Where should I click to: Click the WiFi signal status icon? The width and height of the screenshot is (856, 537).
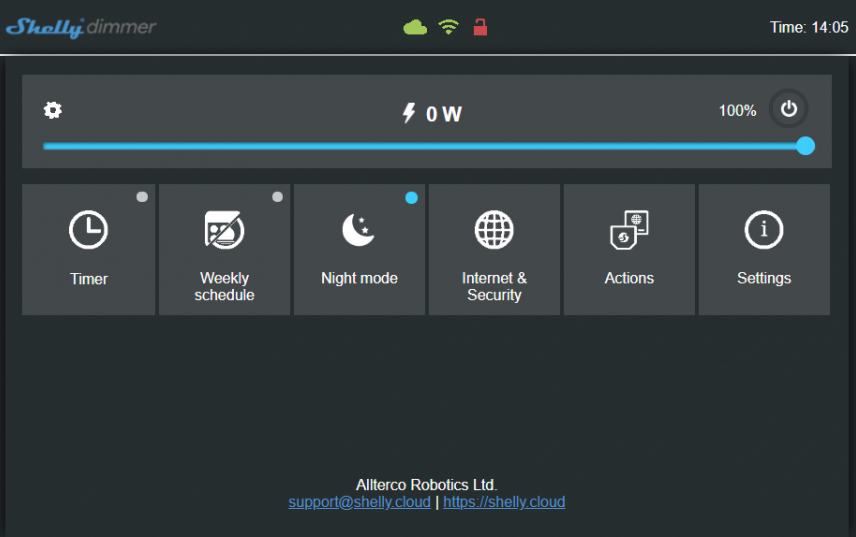point(448,27)
